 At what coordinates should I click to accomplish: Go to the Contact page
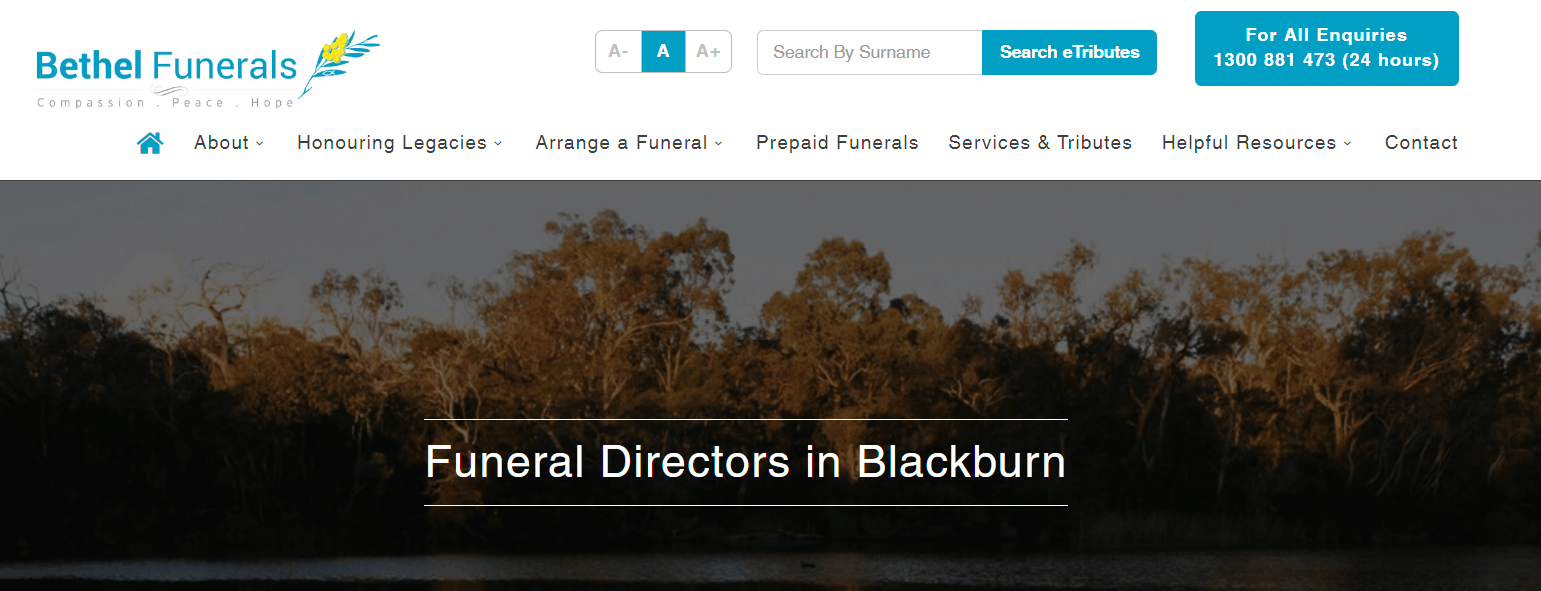pyautogui.click(x=1421, y=143)
